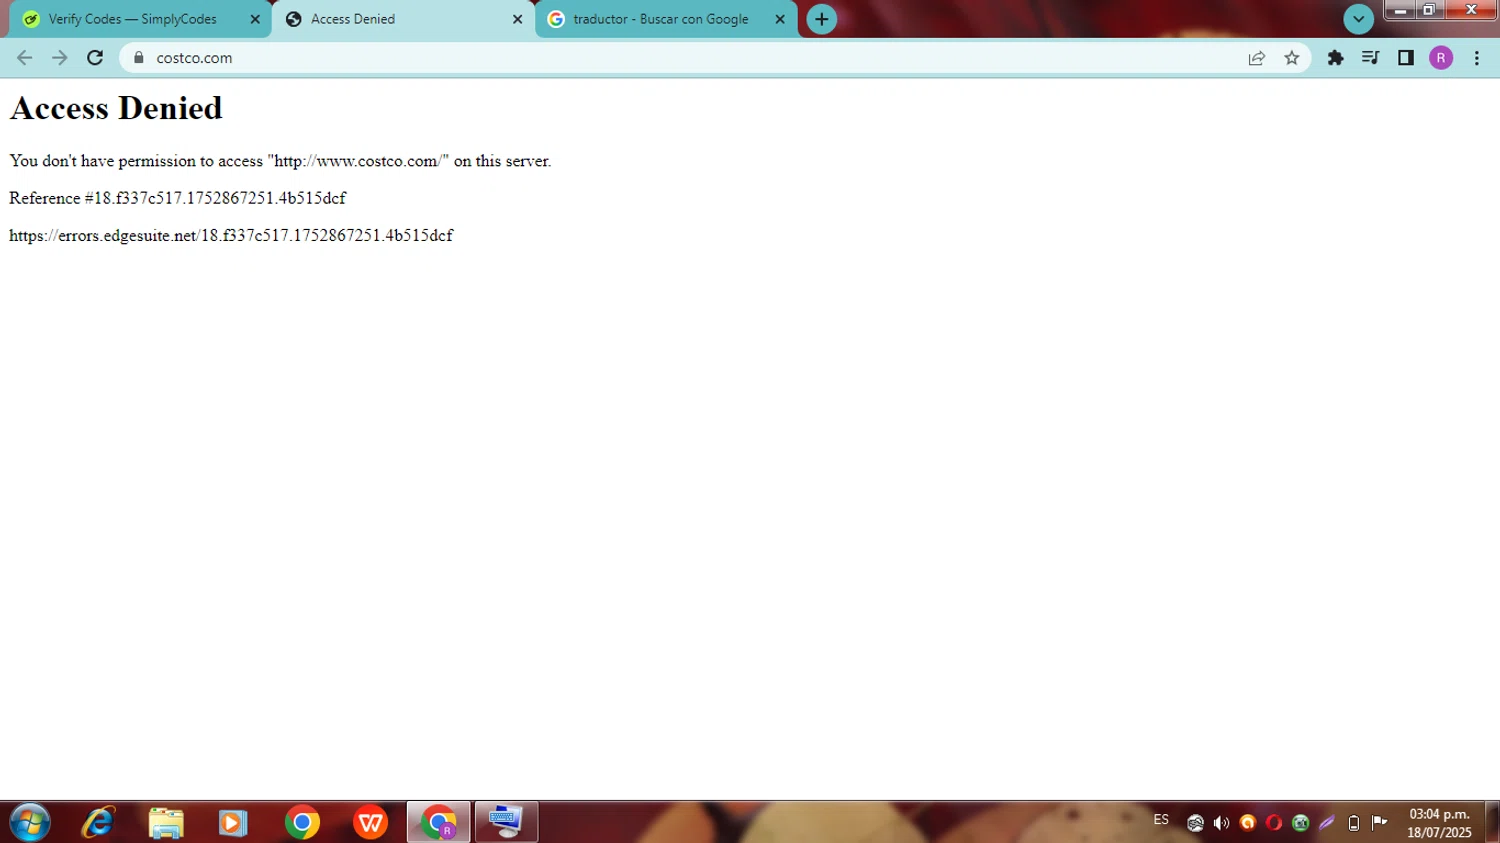Open the network tray icon
This screenshot has height=843, width=1500.
pos(1195,823)
